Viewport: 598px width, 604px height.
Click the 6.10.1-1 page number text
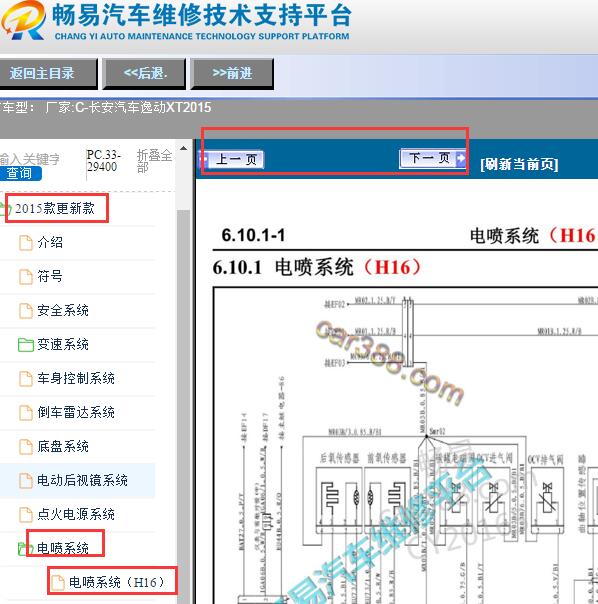coord(253,235)
